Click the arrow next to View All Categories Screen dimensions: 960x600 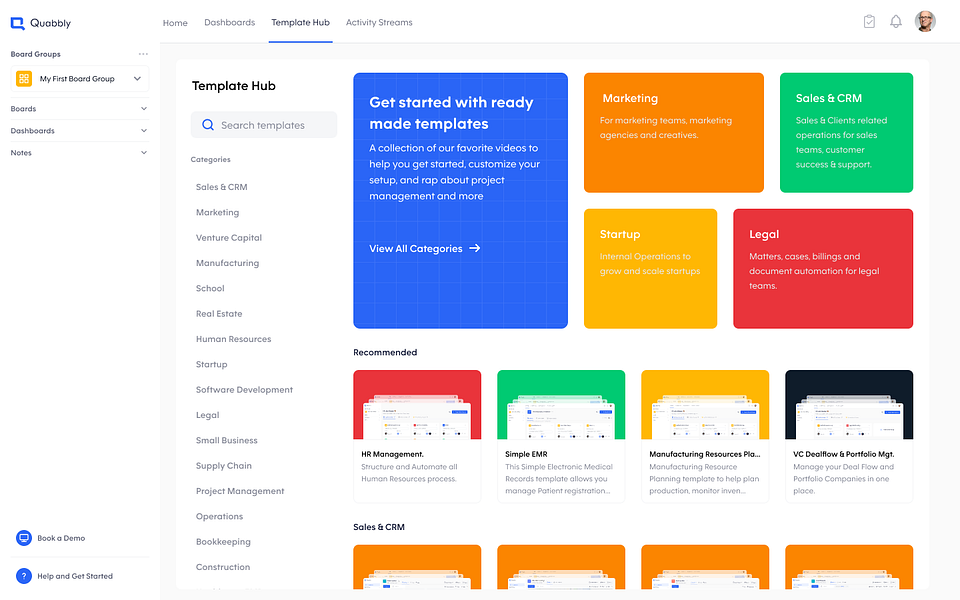point(474,248)
